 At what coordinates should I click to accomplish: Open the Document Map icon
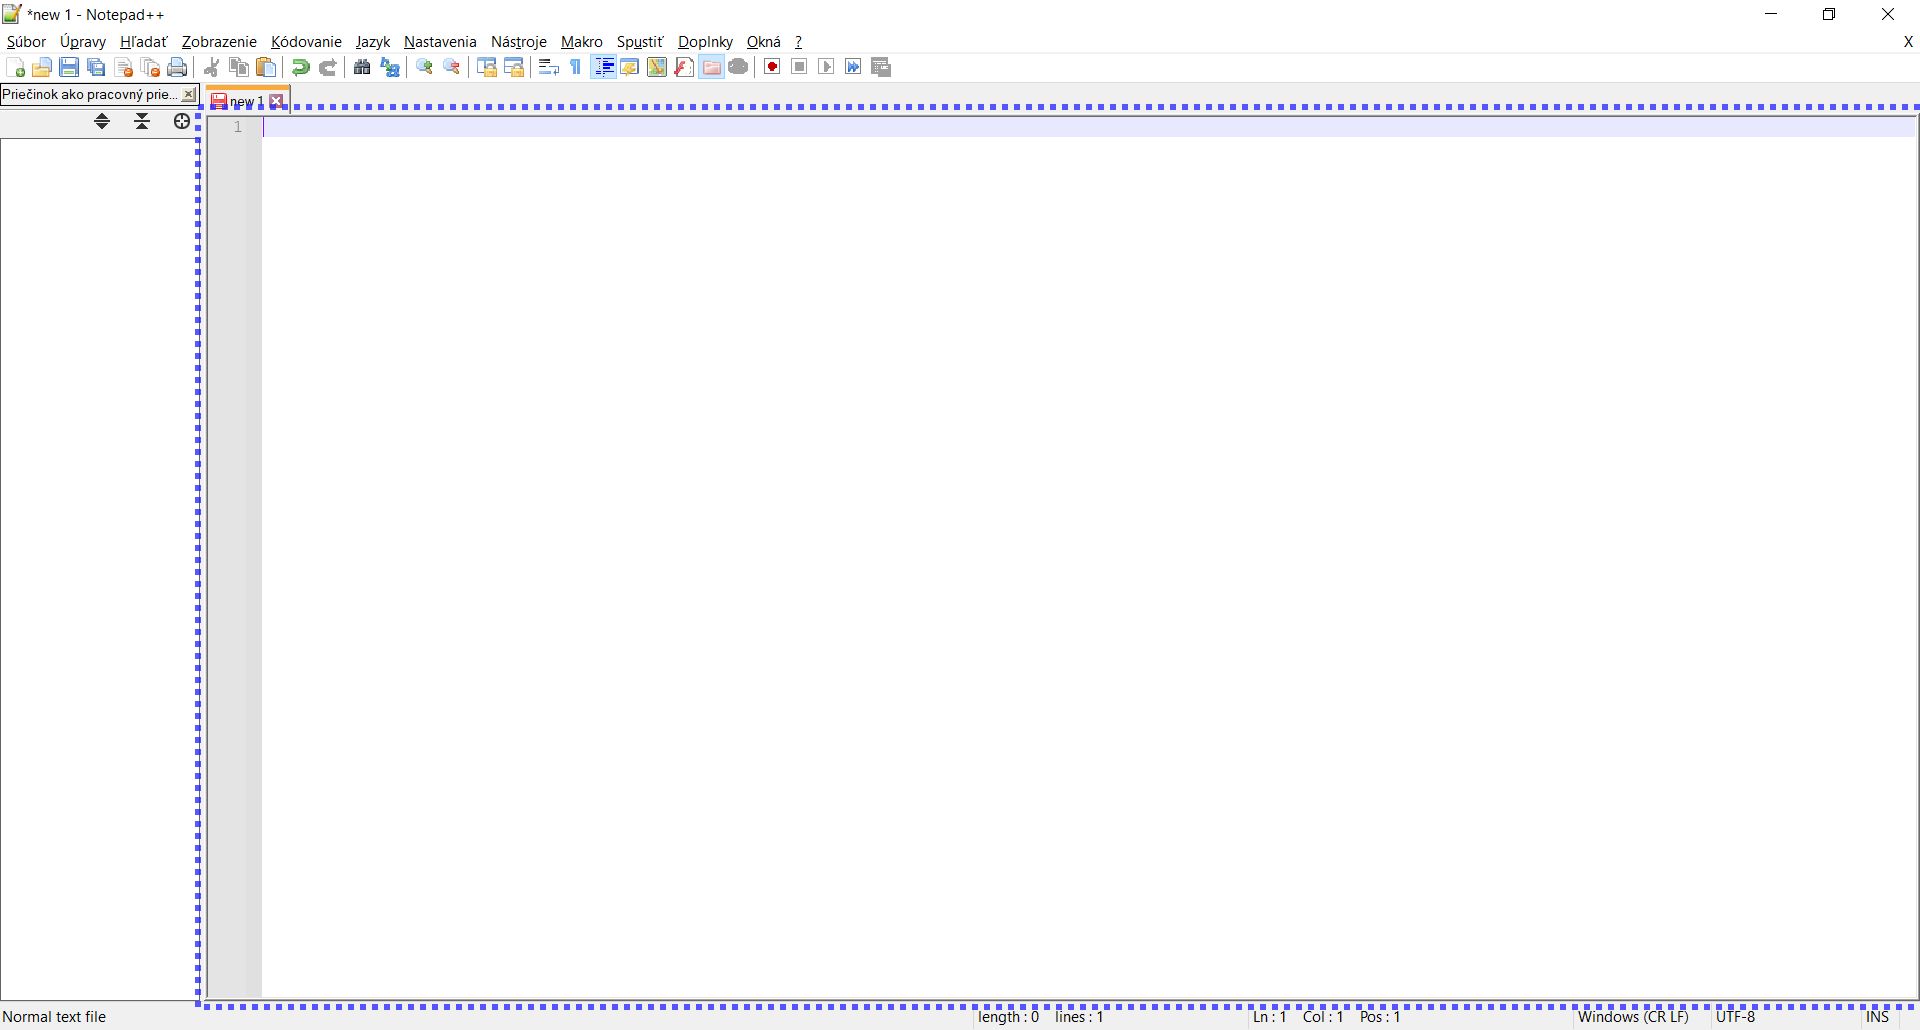click(x=657, y=67)
